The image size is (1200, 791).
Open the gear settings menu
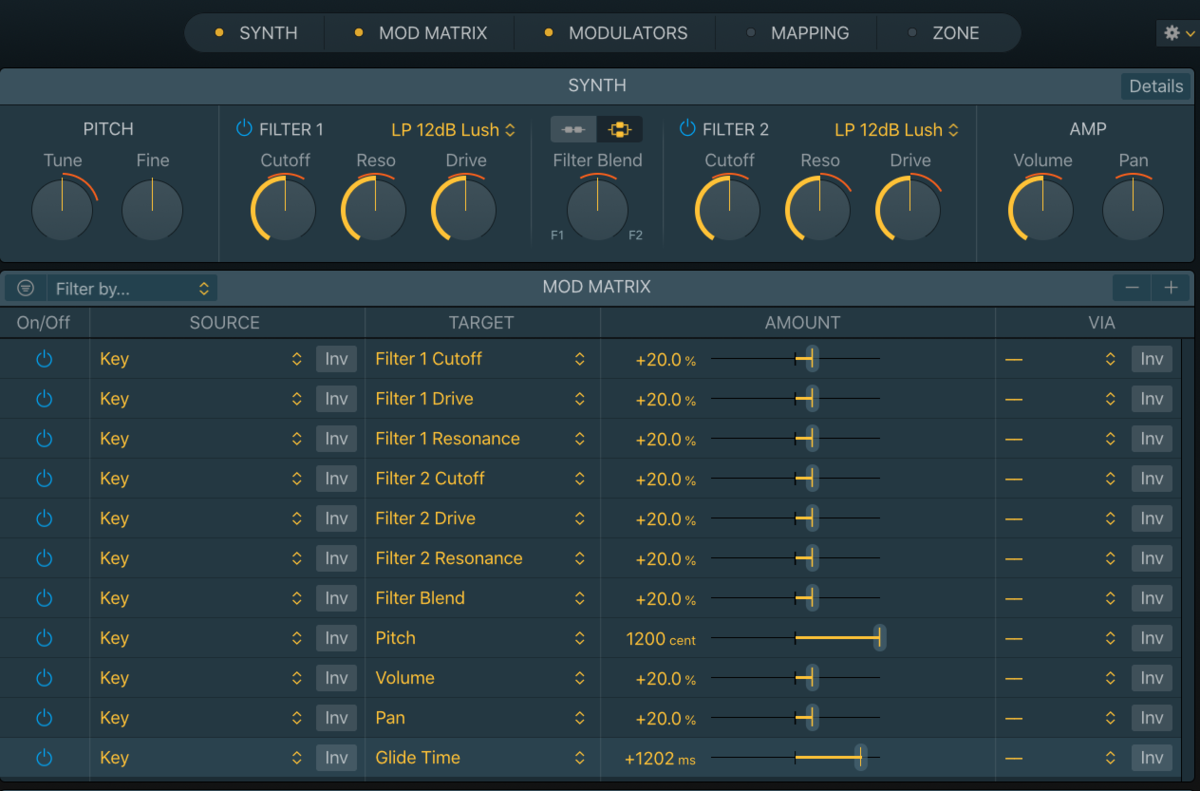pyautogui.click(x=1177, y=33)
